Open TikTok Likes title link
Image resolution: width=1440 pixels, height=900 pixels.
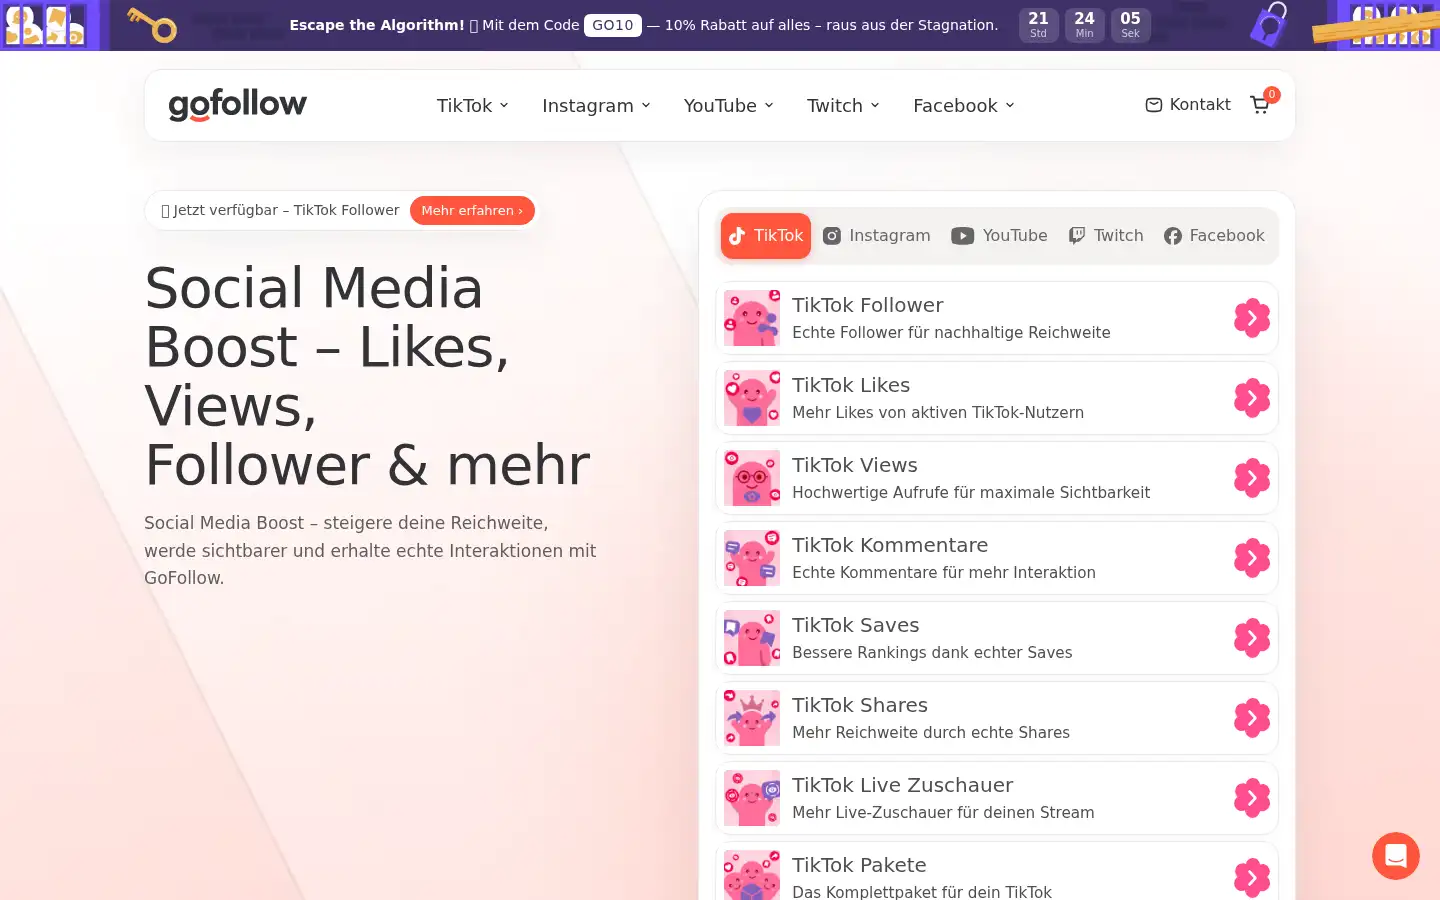tap(851, 385)
